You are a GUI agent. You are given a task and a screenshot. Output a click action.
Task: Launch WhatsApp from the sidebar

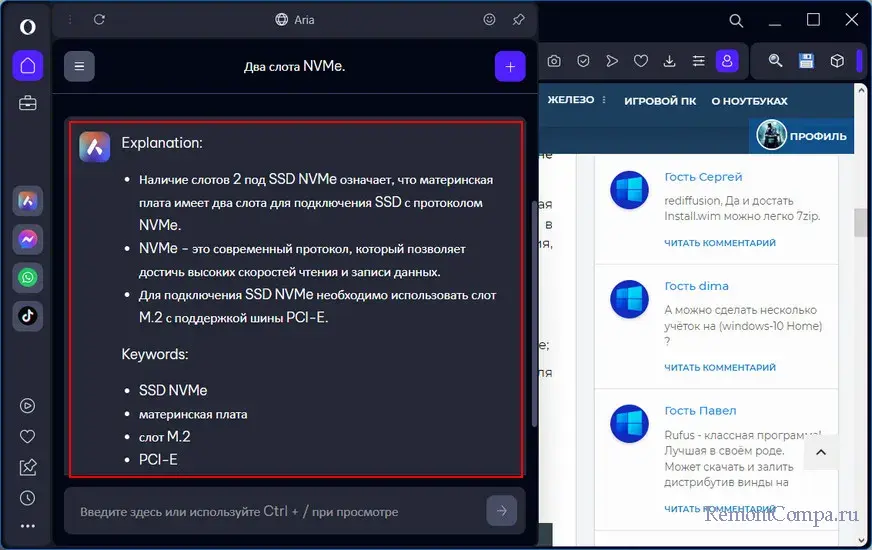click(27, 277)
